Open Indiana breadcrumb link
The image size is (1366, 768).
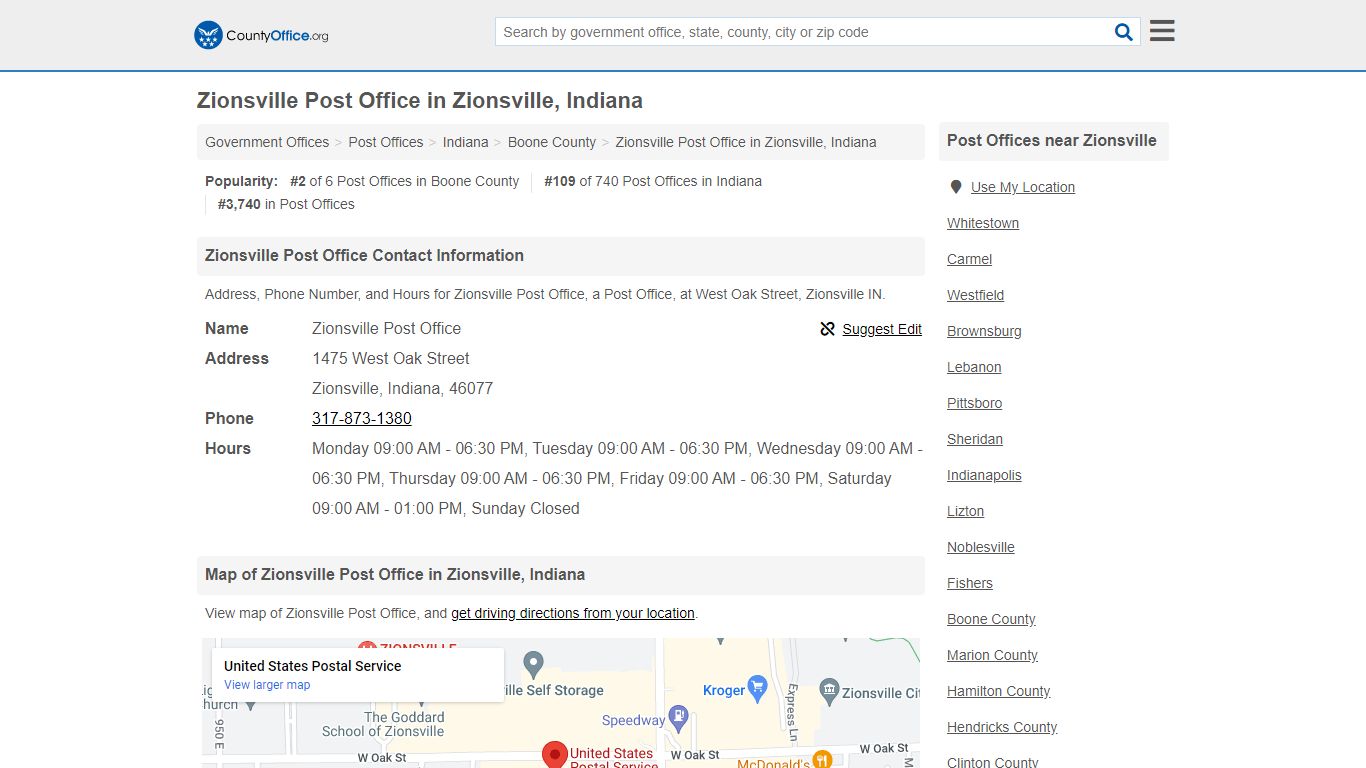coord(466,142)
